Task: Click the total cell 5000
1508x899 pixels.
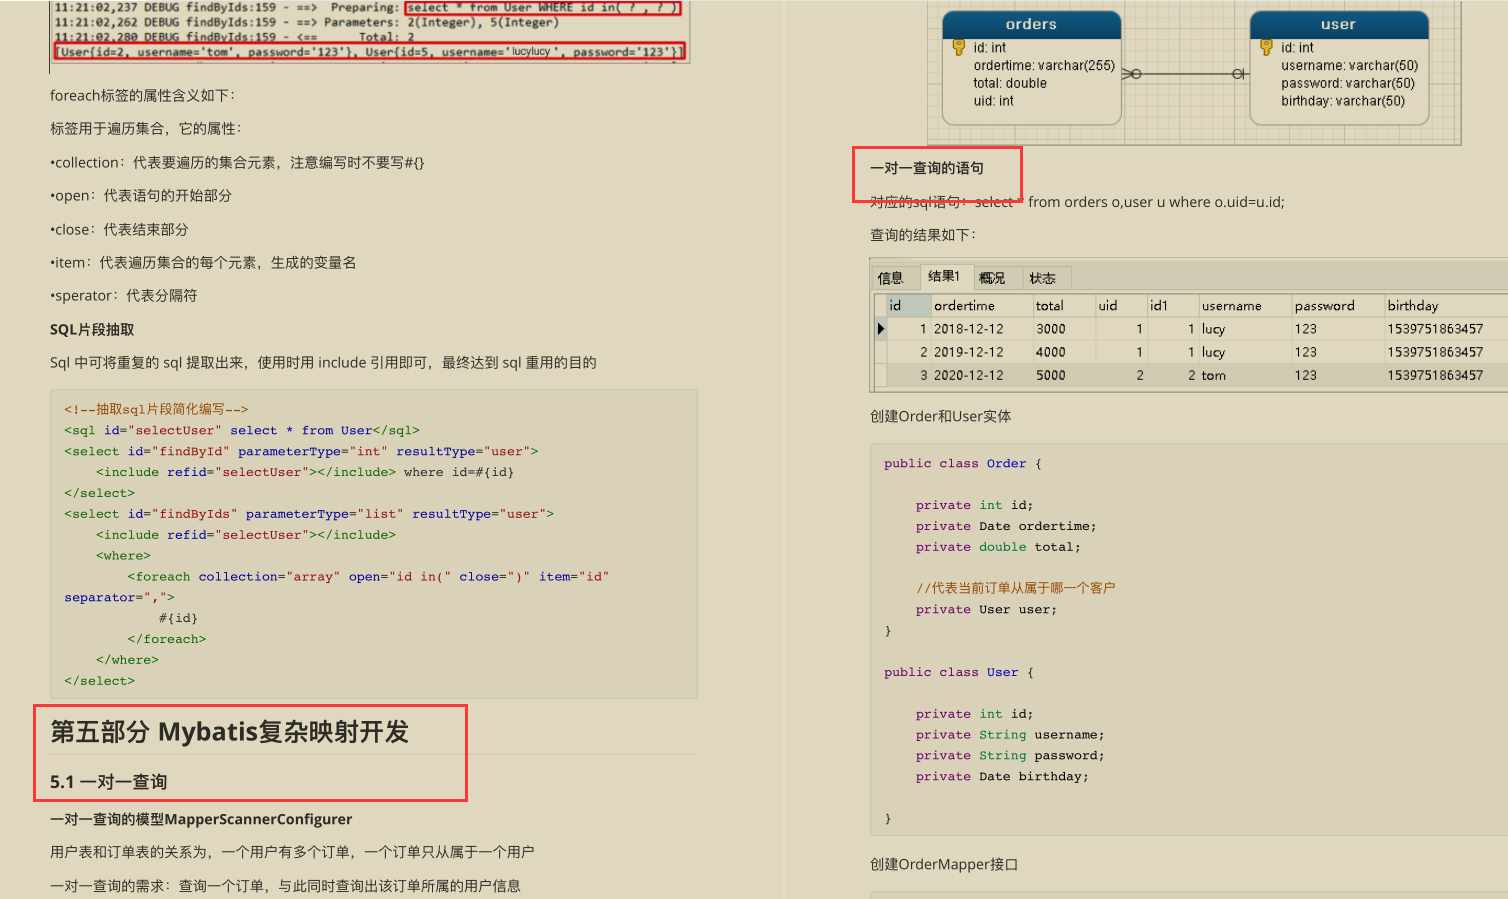Action: coord(1063,375)
